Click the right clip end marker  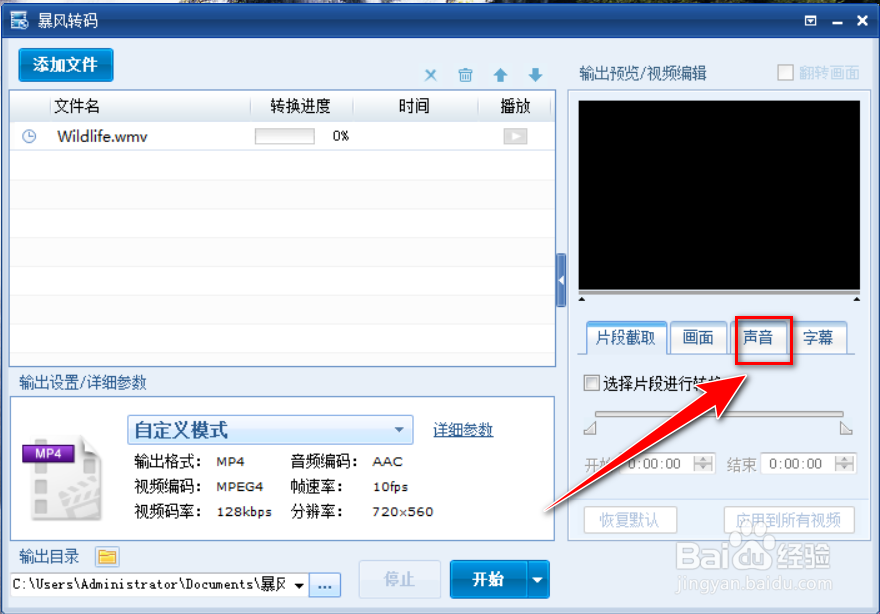[846, 429]
